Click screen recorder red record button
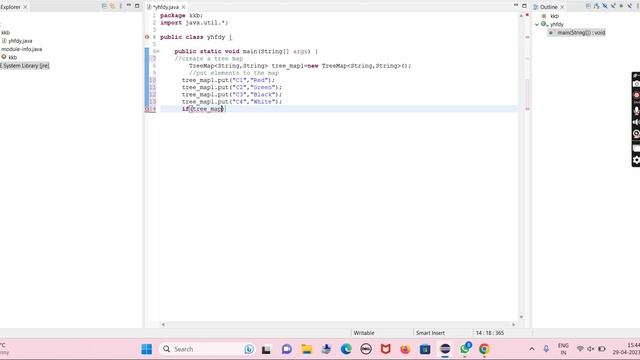Viewport: 640px width, 360px height. click(x=636, y=96)
